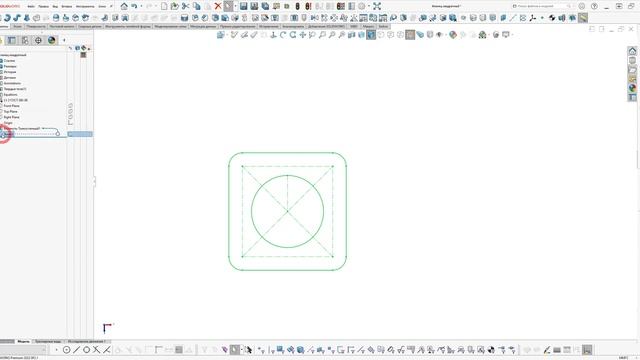The image size is (640, 360).
Task: Open view settings monitor icon
Action: coord(506,35)
